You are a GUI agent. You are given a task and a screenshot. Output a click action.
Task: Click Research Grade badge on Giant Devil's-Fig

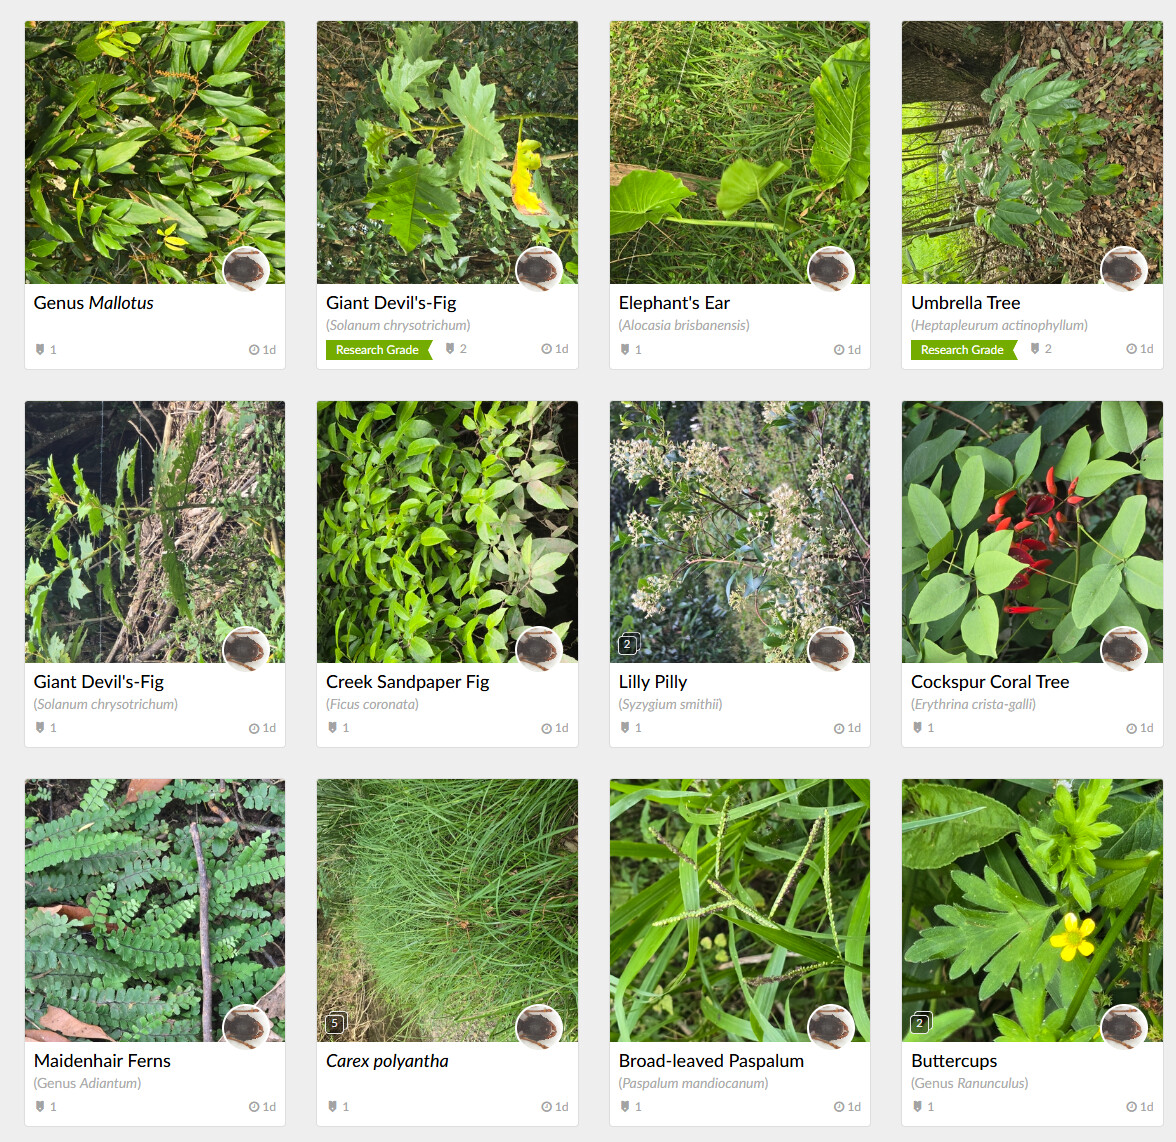click(x=379, y=350)
